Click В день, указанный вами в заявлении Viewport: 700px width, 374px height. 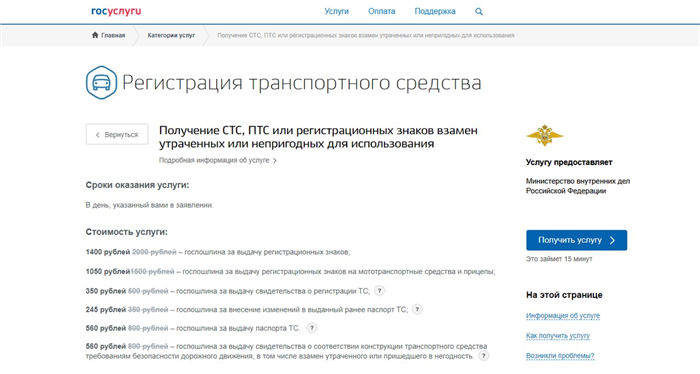[150, 205]
